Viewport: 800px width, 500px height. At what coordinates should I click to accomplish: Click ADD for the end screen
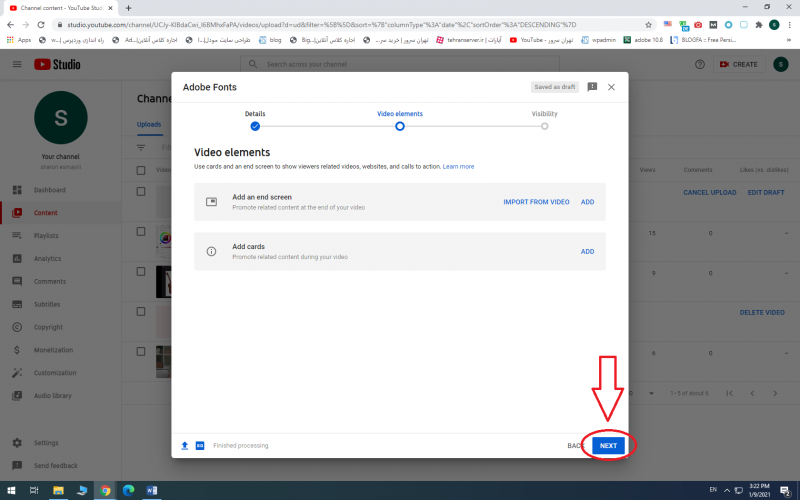[x=587, y=202]
